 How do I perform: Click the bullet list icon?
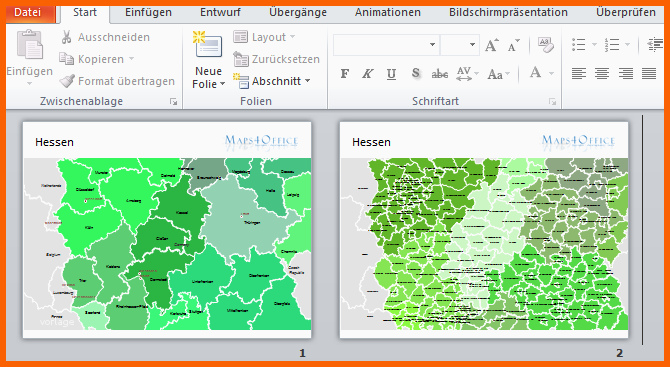click(x=579, y=44)
